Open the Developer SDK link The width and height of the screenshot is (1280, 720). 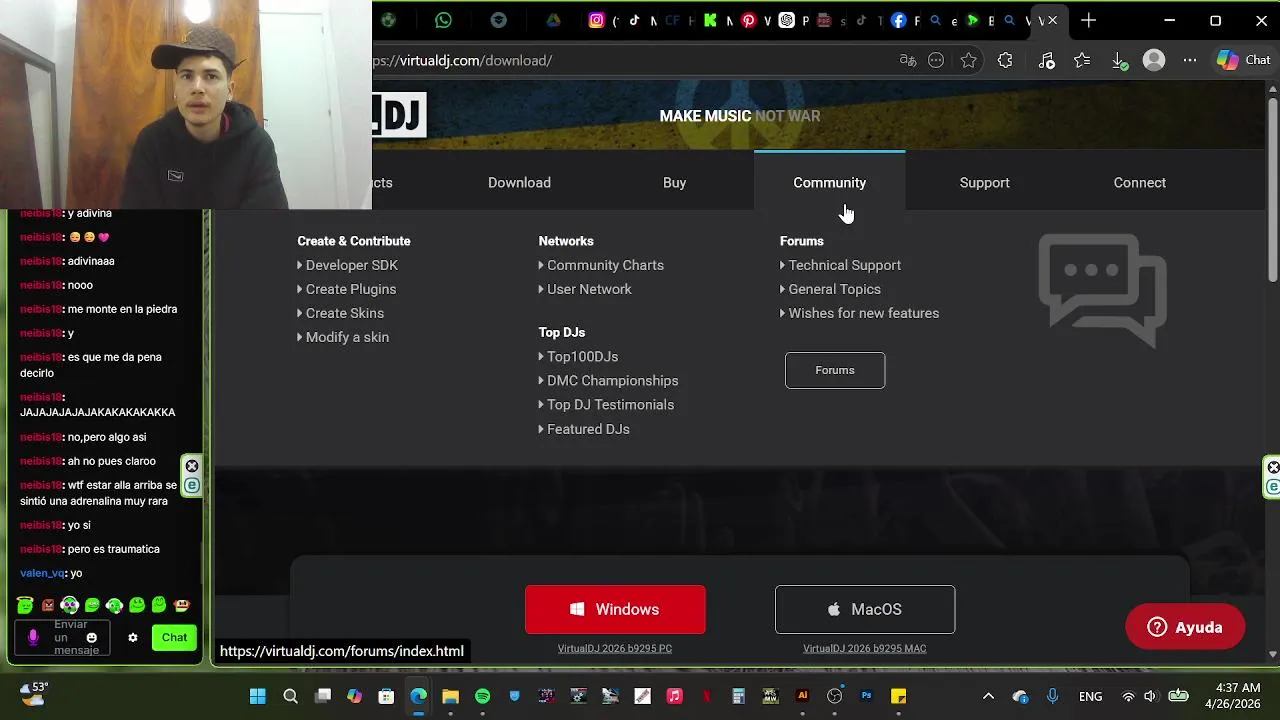(351, 265)
